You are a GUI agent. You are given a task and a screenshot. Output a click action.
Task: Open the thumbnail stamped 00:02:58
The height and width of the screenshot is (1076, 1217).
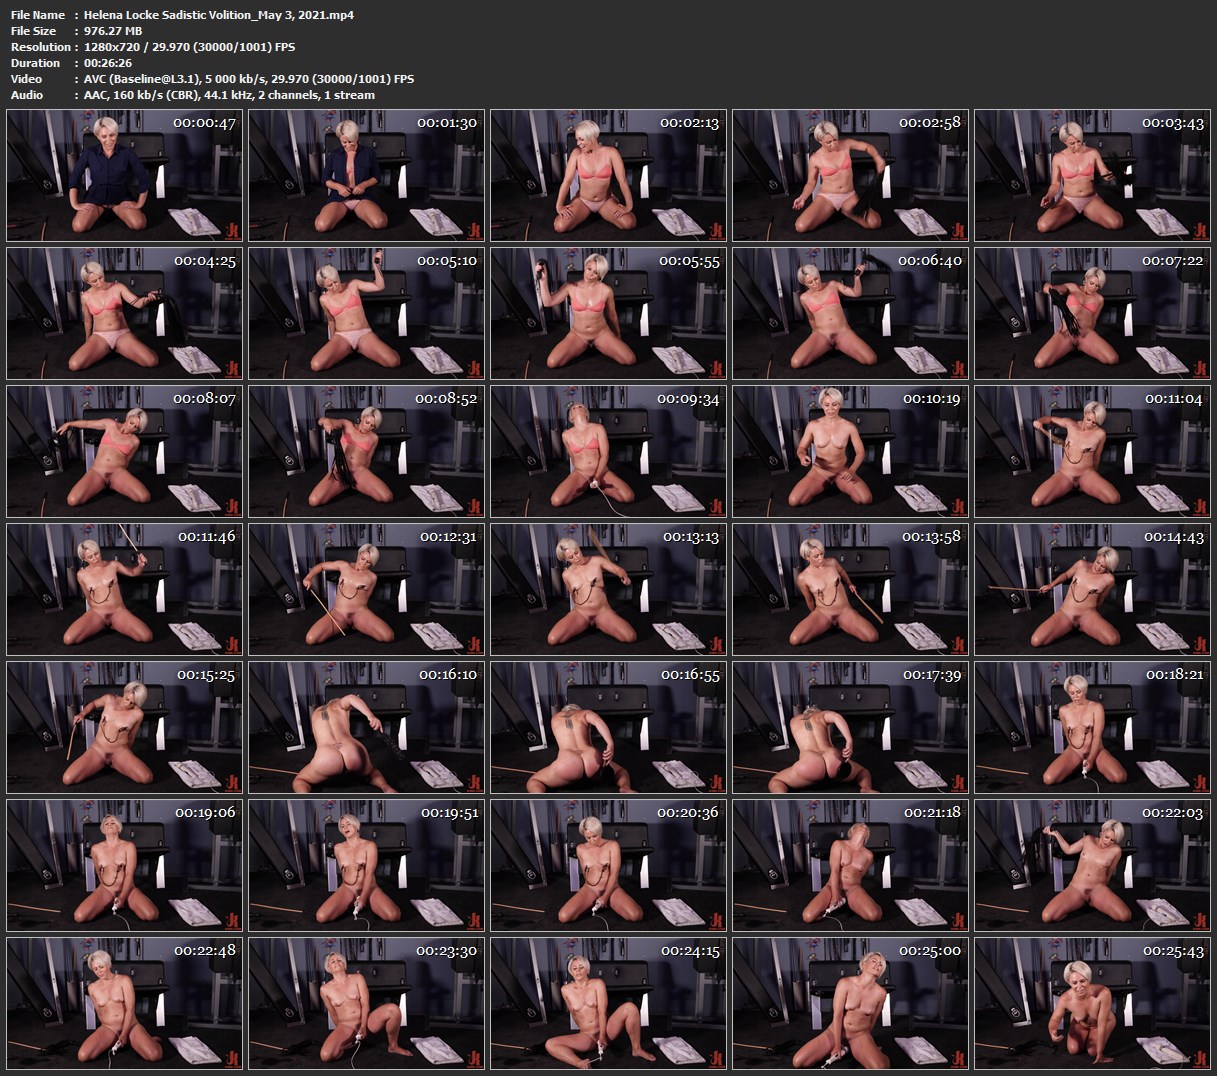tap(851, 175)
